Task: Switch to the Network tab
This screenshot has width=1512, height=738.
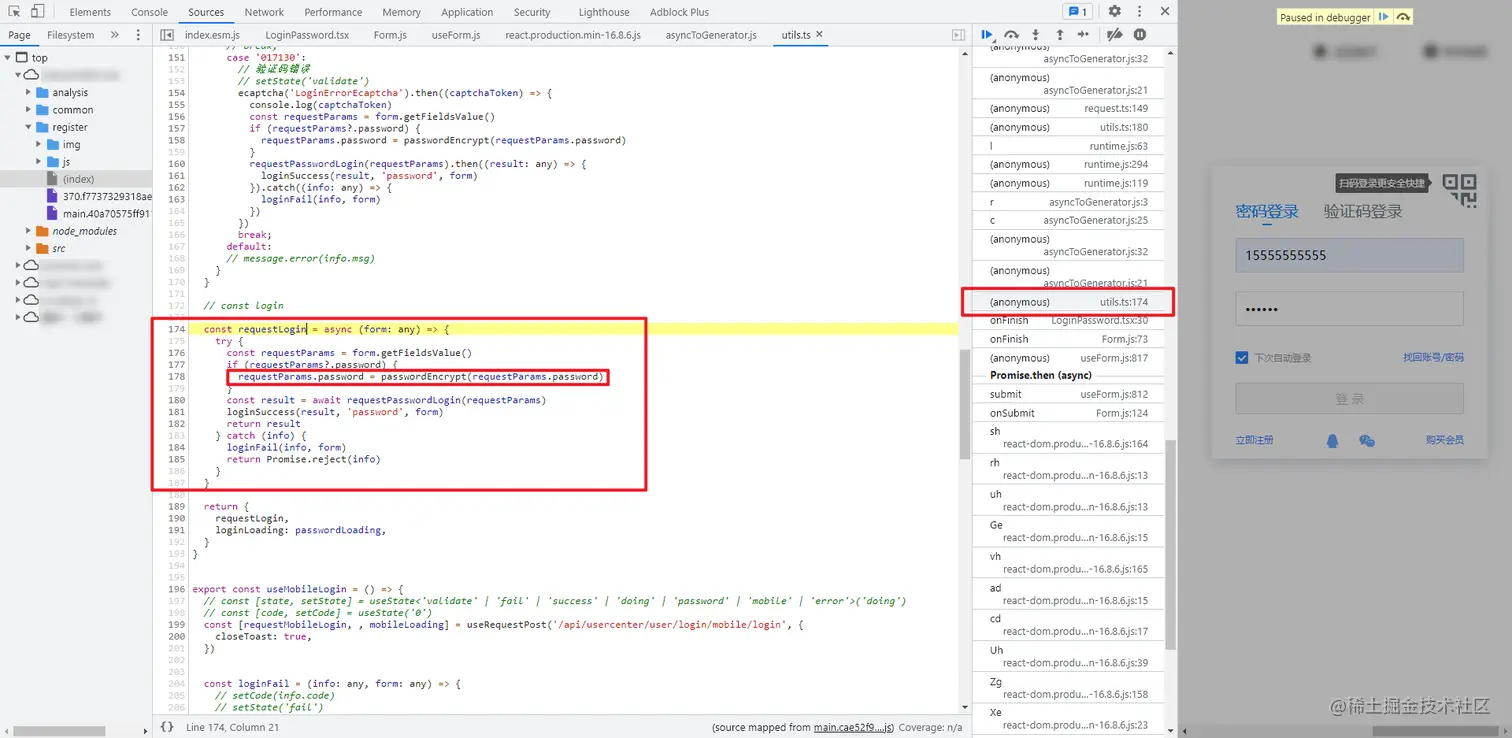Action: click(264, 12)
